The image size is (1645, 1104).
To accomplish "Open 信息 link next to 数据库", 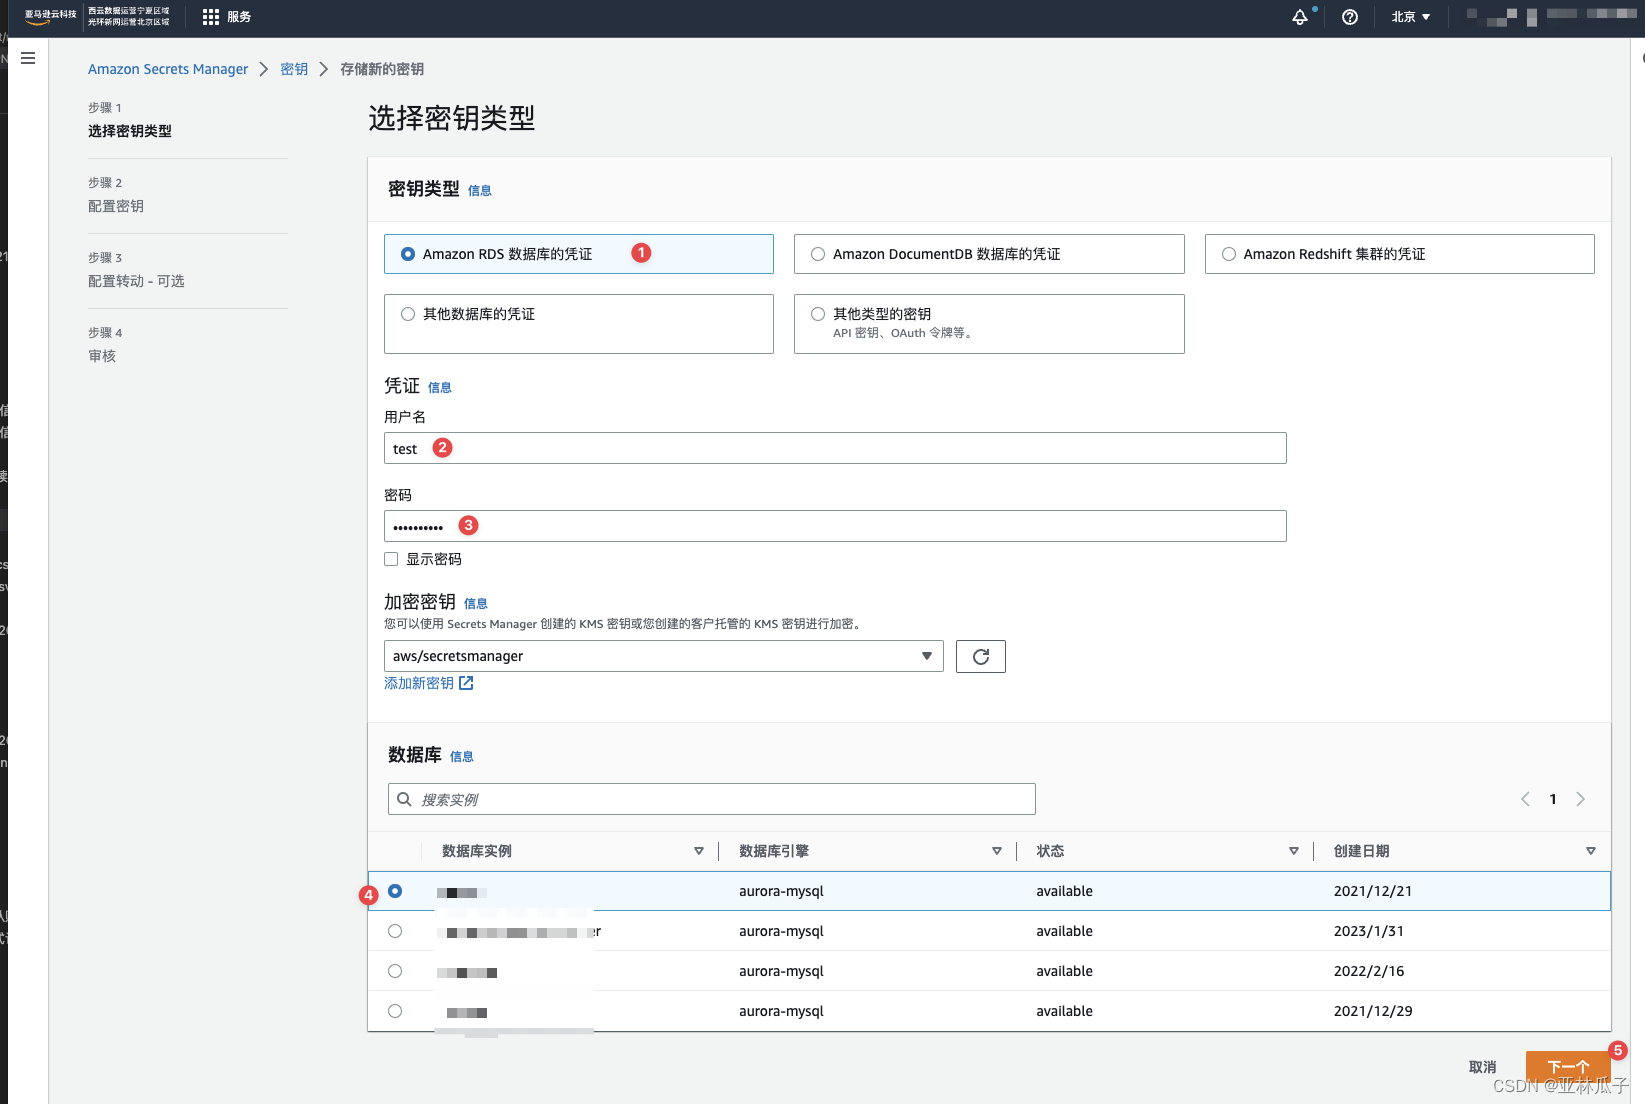I will pos(462,757).
